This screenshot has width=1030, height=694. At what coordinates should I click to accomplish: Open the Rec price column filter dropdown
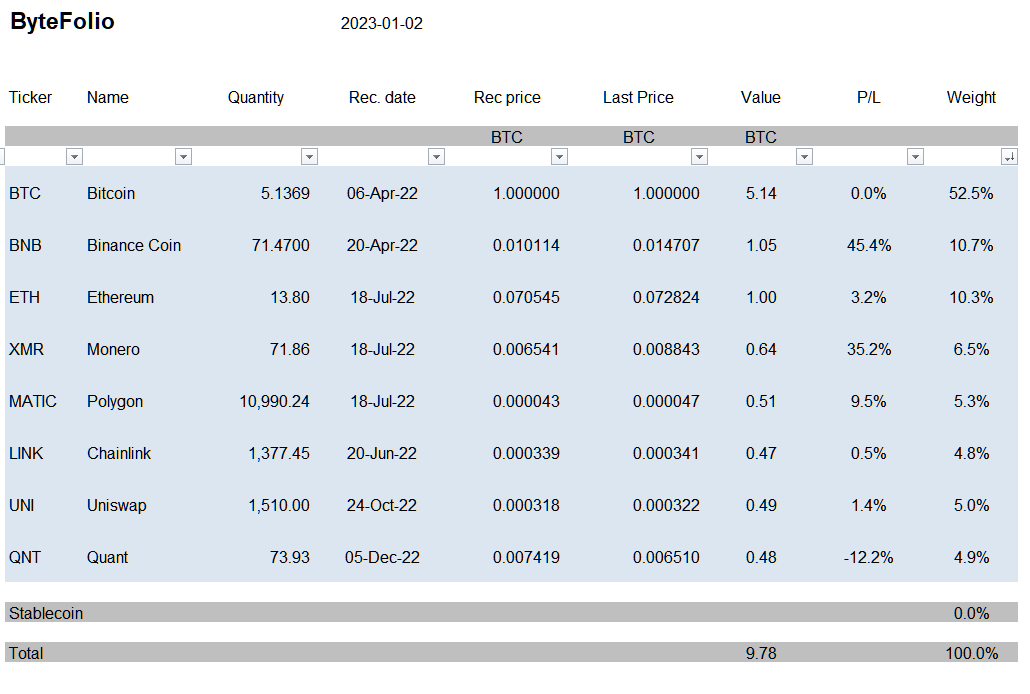559,156
